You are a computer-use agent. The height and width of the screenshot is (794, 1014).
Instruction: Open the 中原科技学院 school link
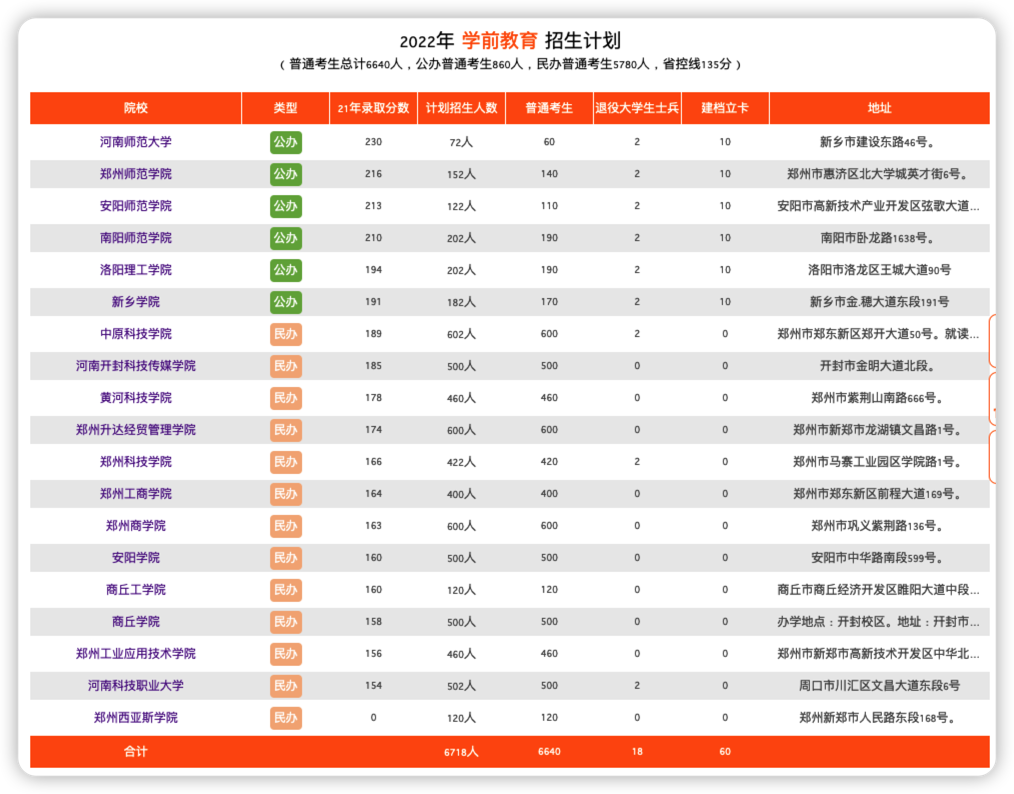[135, 334]
